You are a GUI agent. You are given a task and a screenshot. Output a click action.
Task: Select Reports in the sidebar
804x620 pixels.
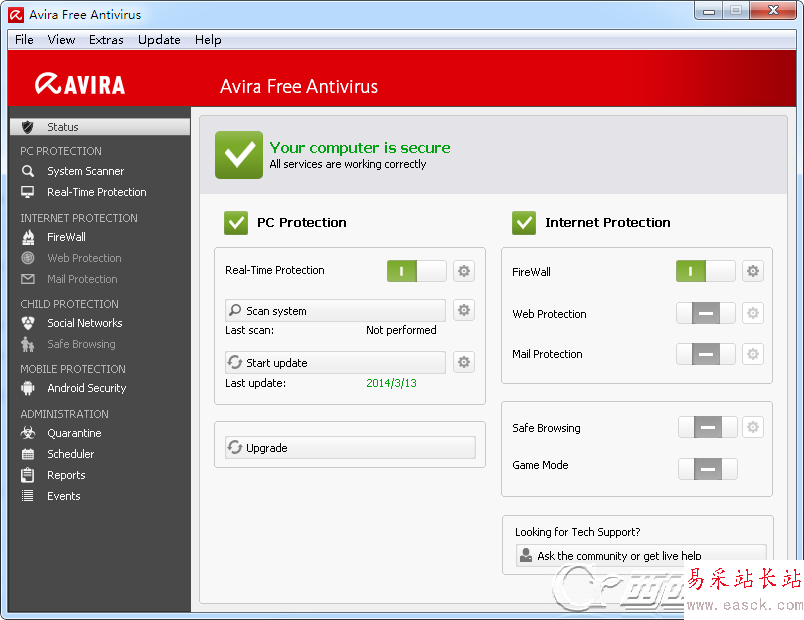click(x=66, y=475)
